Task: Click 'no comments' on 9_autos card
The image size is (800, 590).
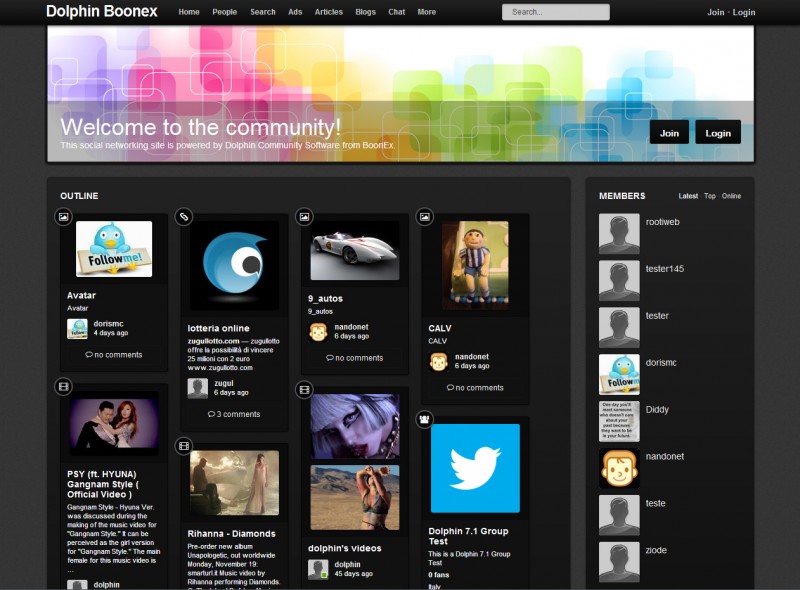Action: (x=355, y=358)
